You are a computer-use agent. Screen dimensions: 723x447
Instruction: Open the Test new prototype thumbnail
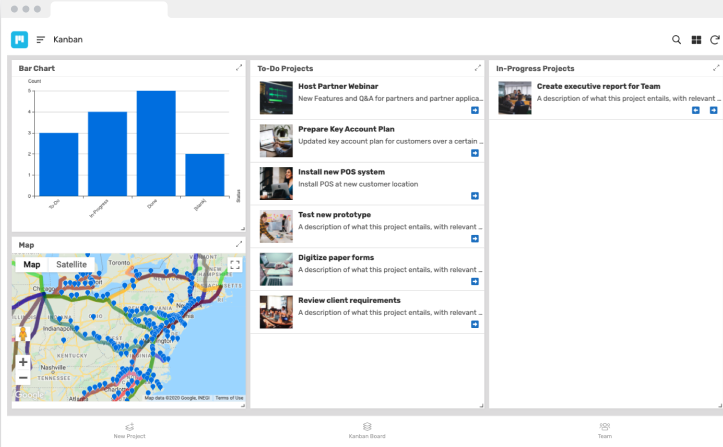[x=276, y=226]
